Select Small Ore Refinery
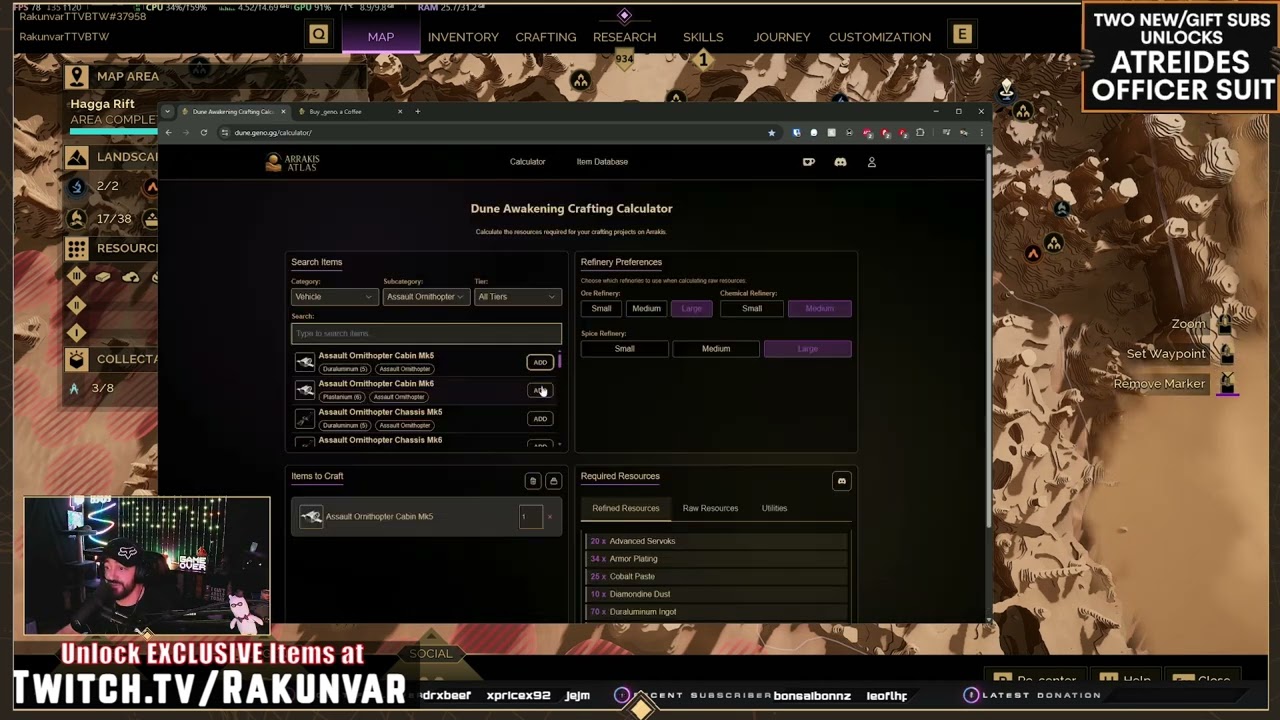This screenshot has width=1280, height=720. 601,309
